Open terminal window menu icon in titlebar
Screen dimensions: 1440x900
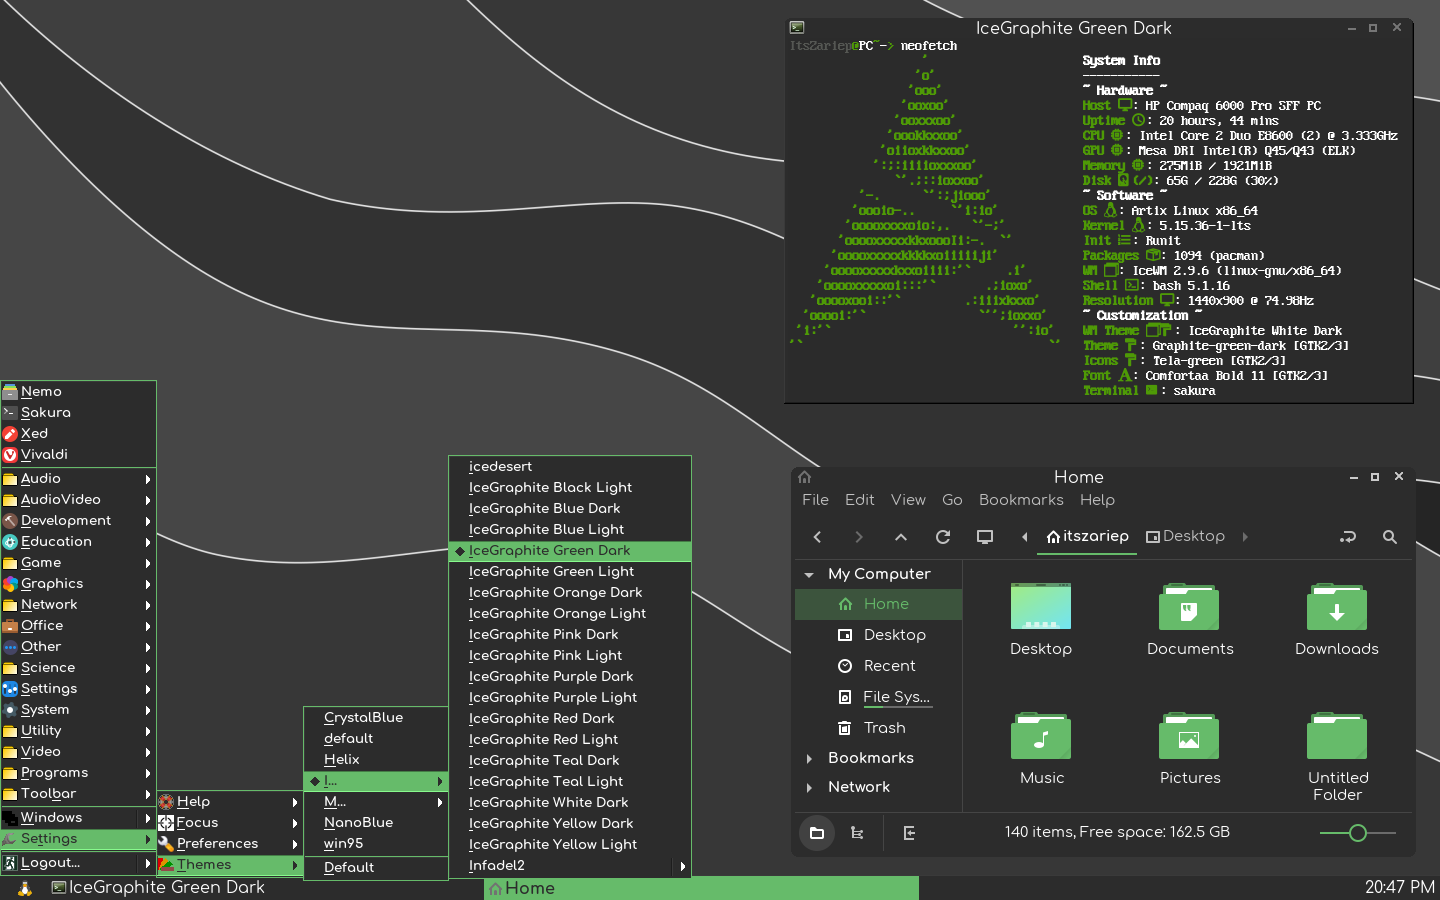(797, 28)
